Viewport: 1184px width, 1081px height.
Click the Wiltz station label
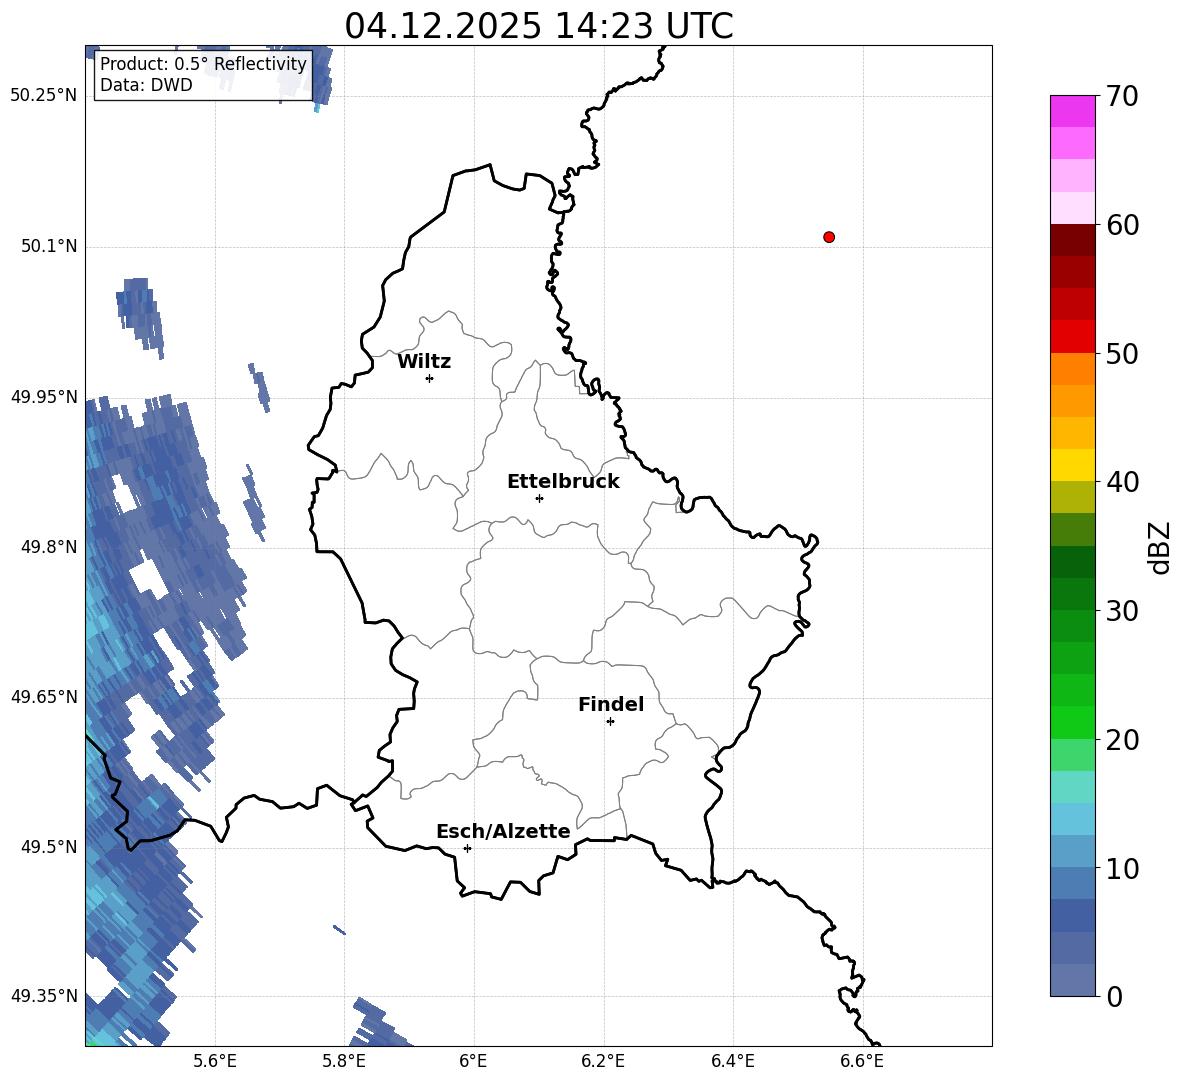point(424,362)
